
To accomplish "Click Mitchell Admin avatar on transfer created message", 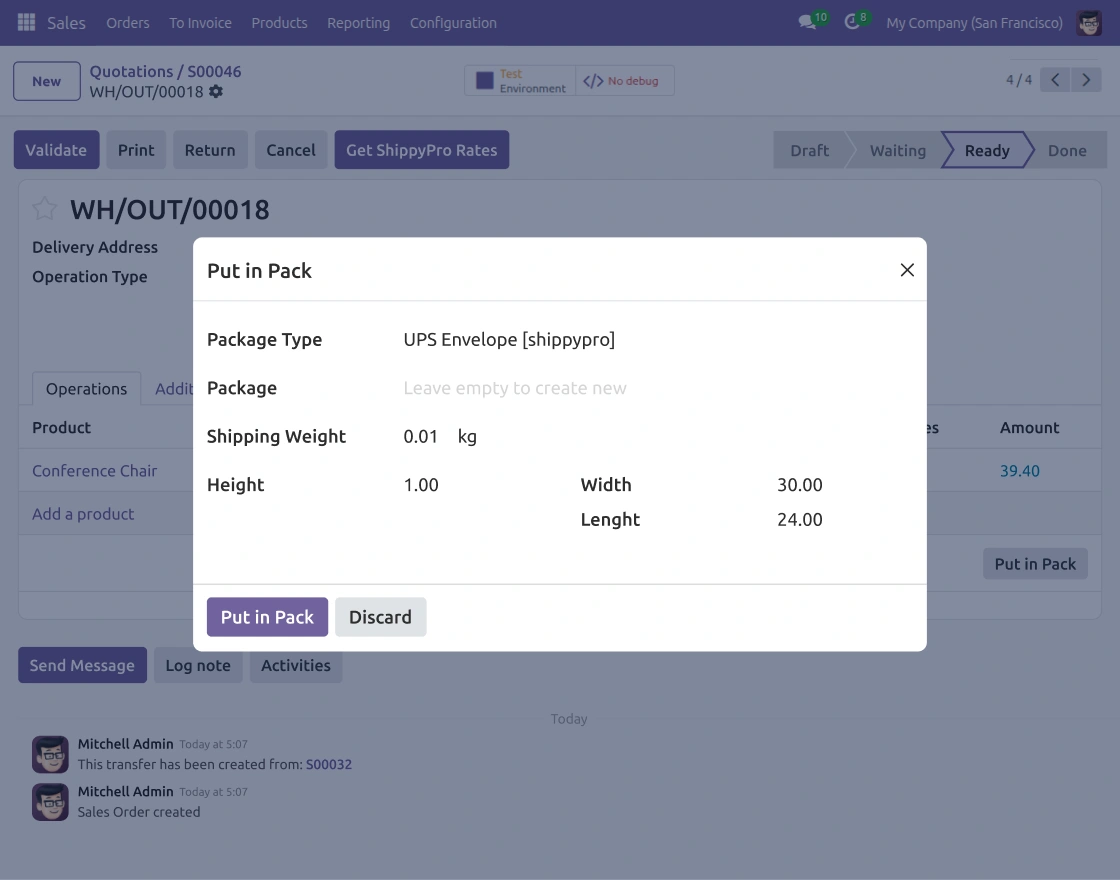I will click(50, 754).
